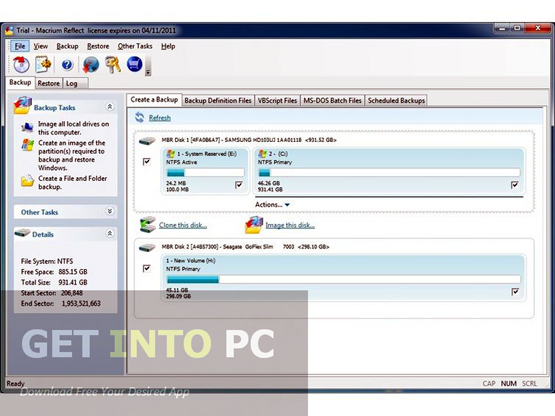555x416 pixels.
Task: Toggle the MBR Disk 2 checkbox
Action: pyautogui.click(x=147, y=268)
